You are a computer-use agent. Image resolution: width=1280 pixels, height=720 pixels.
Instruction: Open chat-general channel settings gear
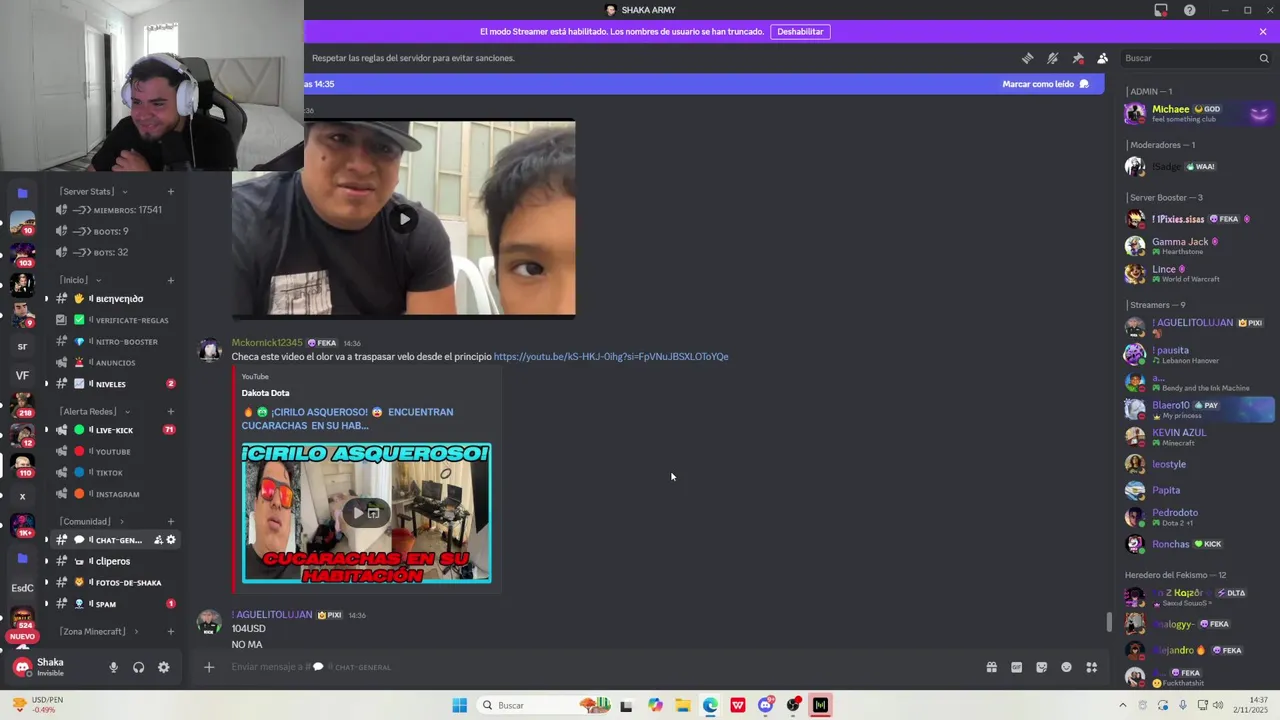[x=171, y=540]
